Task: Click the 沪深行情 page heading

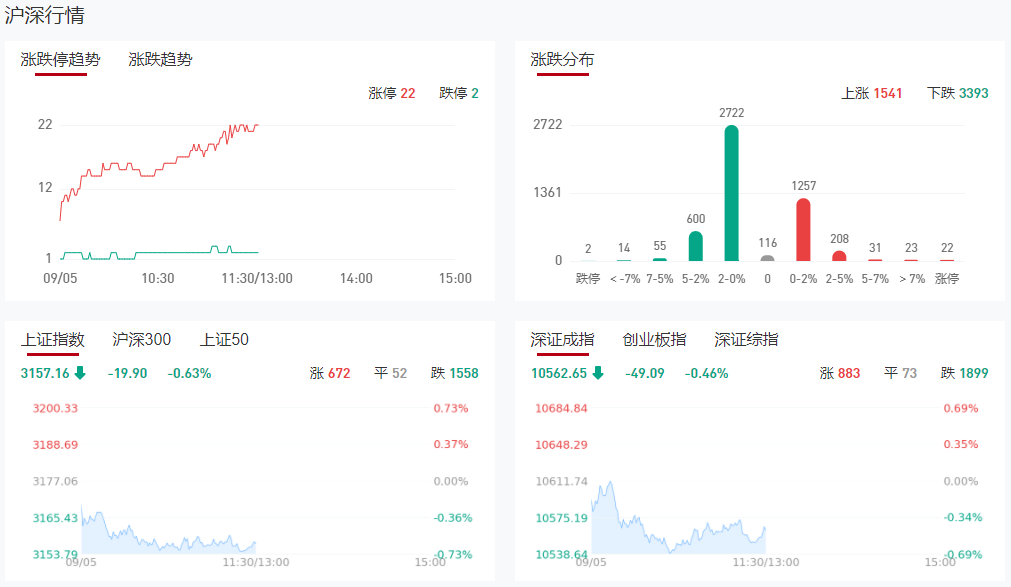Action: (x=44, y=15)
